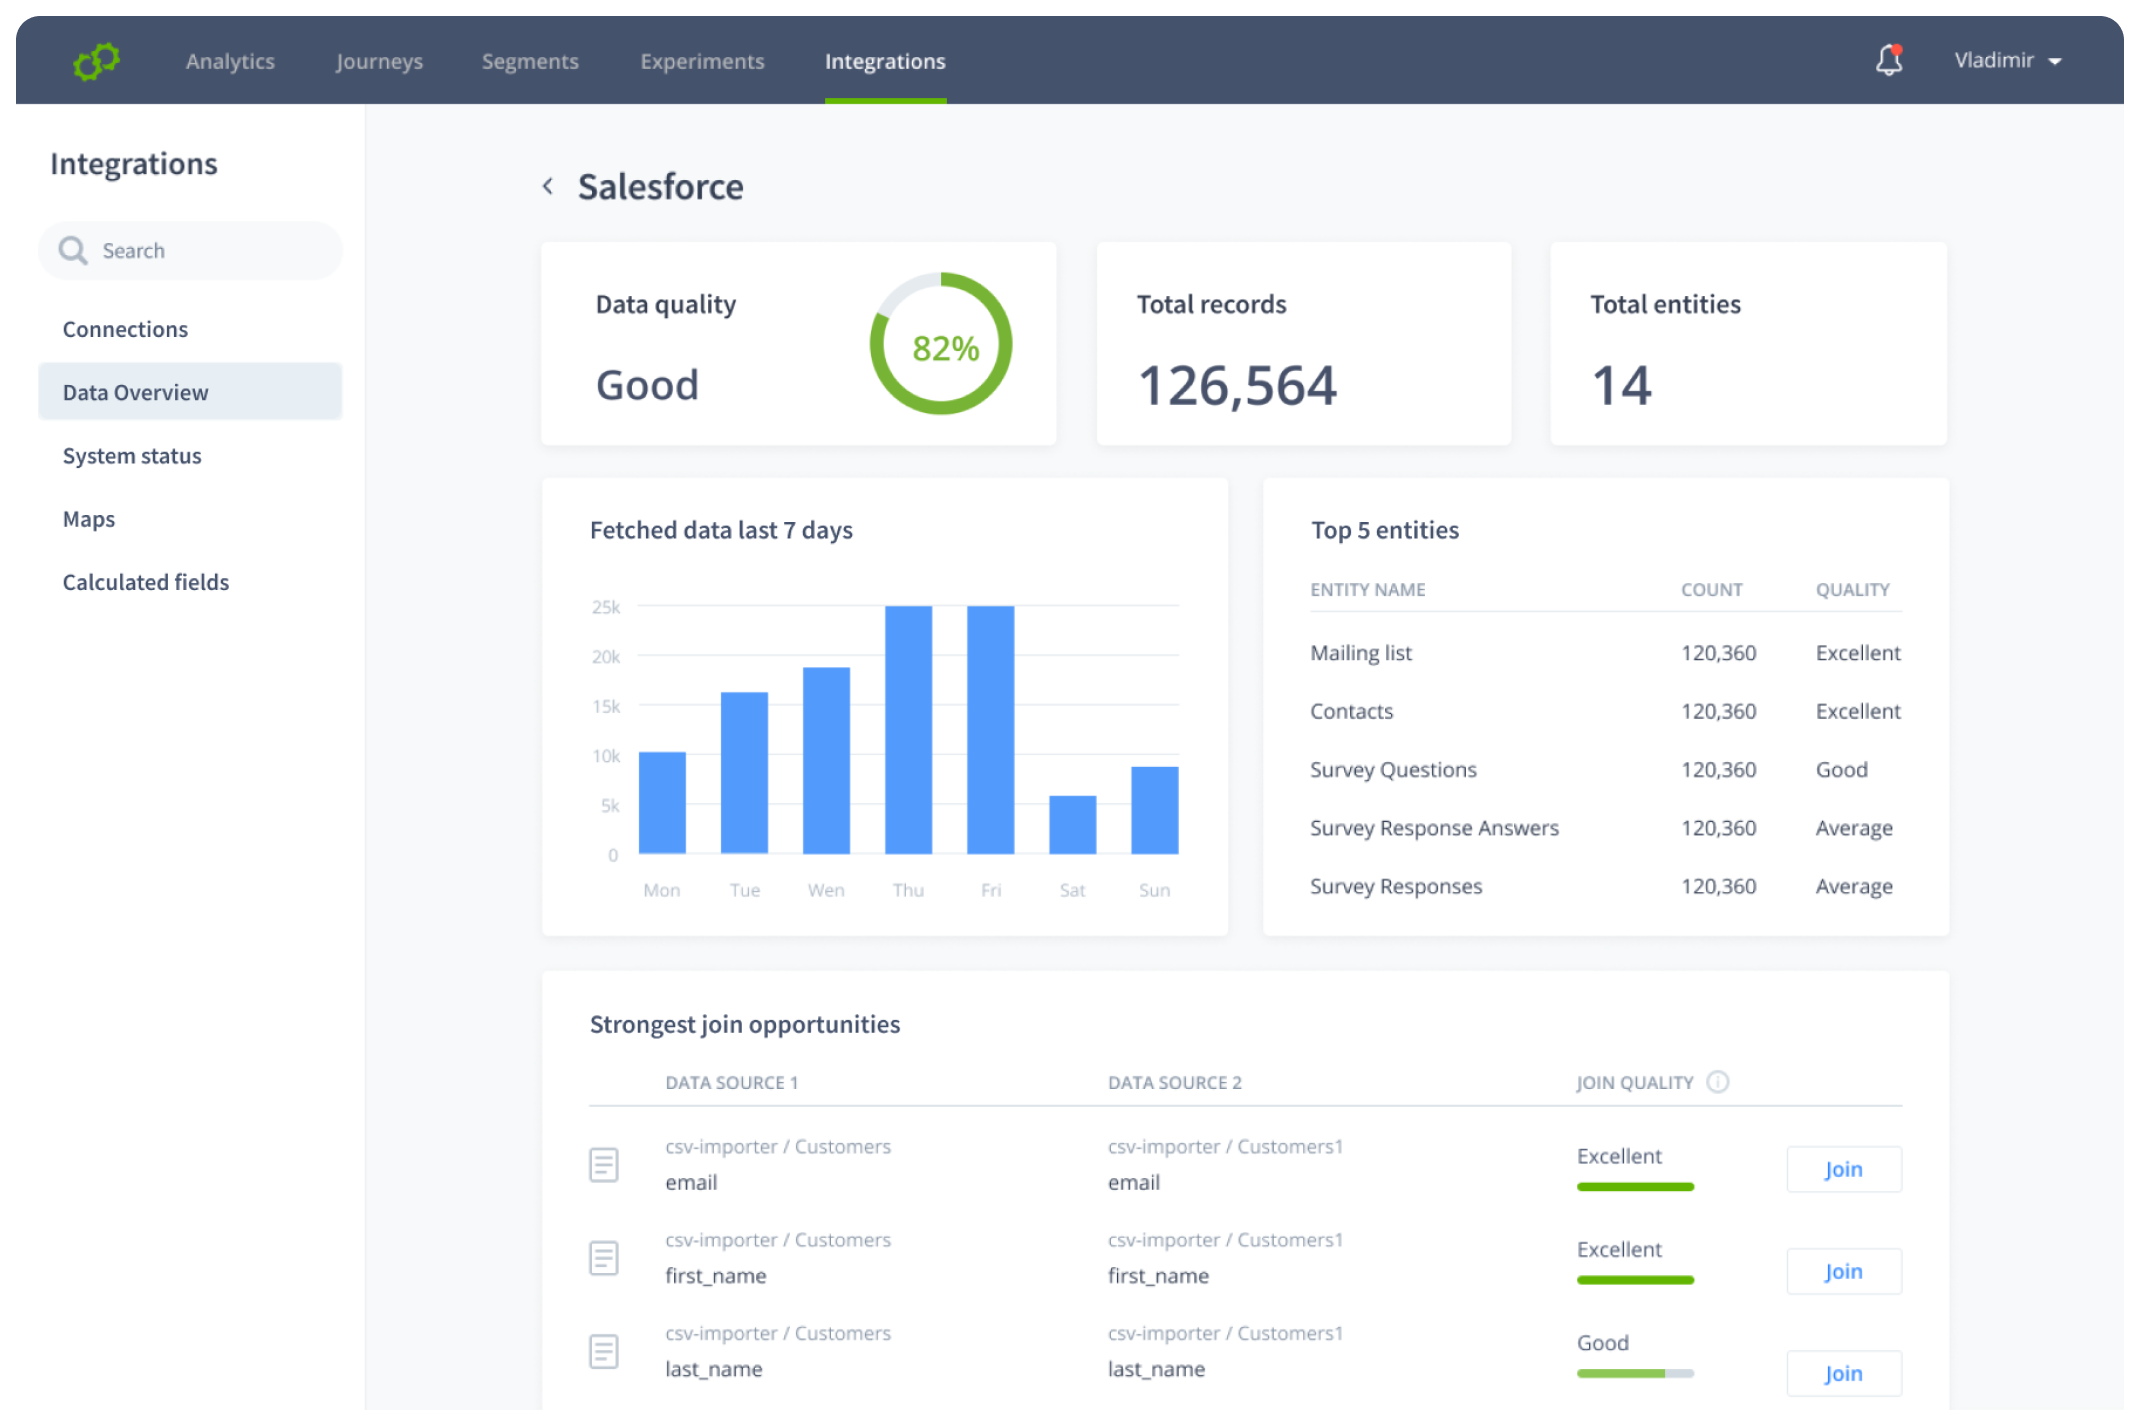The height and width of the screenshot is (1410, 2140).
Task: Open the Journeys tab
Action: (x=379, y=61)
